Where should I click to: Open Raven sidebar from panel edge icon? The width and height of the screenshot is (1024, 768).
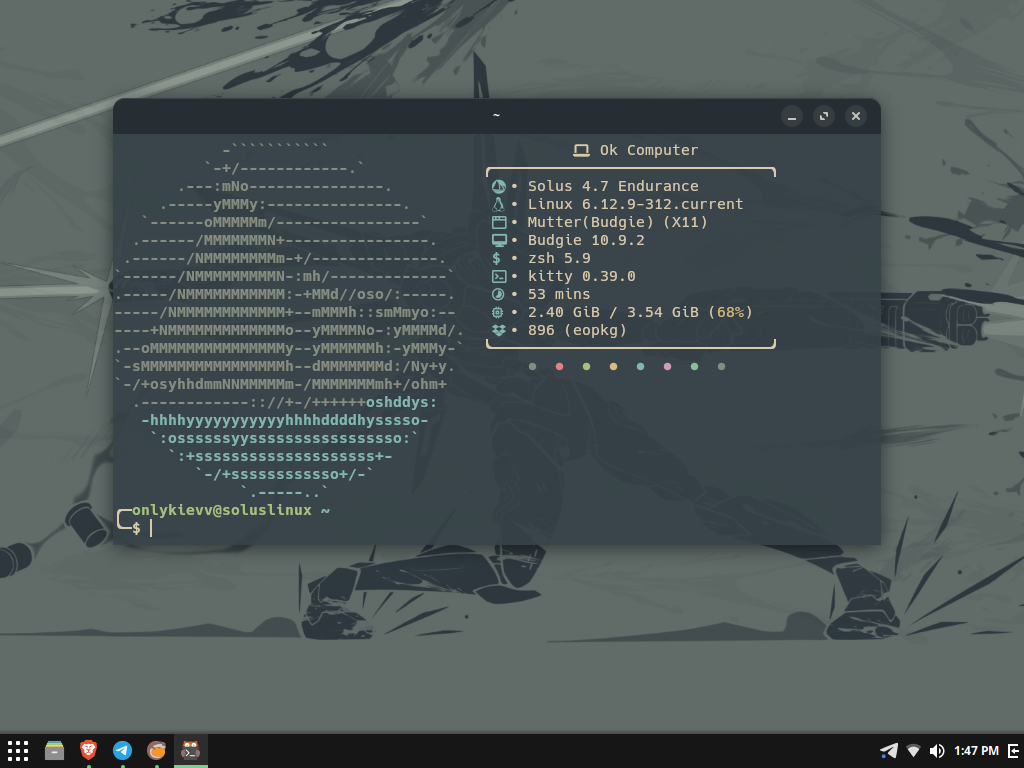tap(1014, 751)
